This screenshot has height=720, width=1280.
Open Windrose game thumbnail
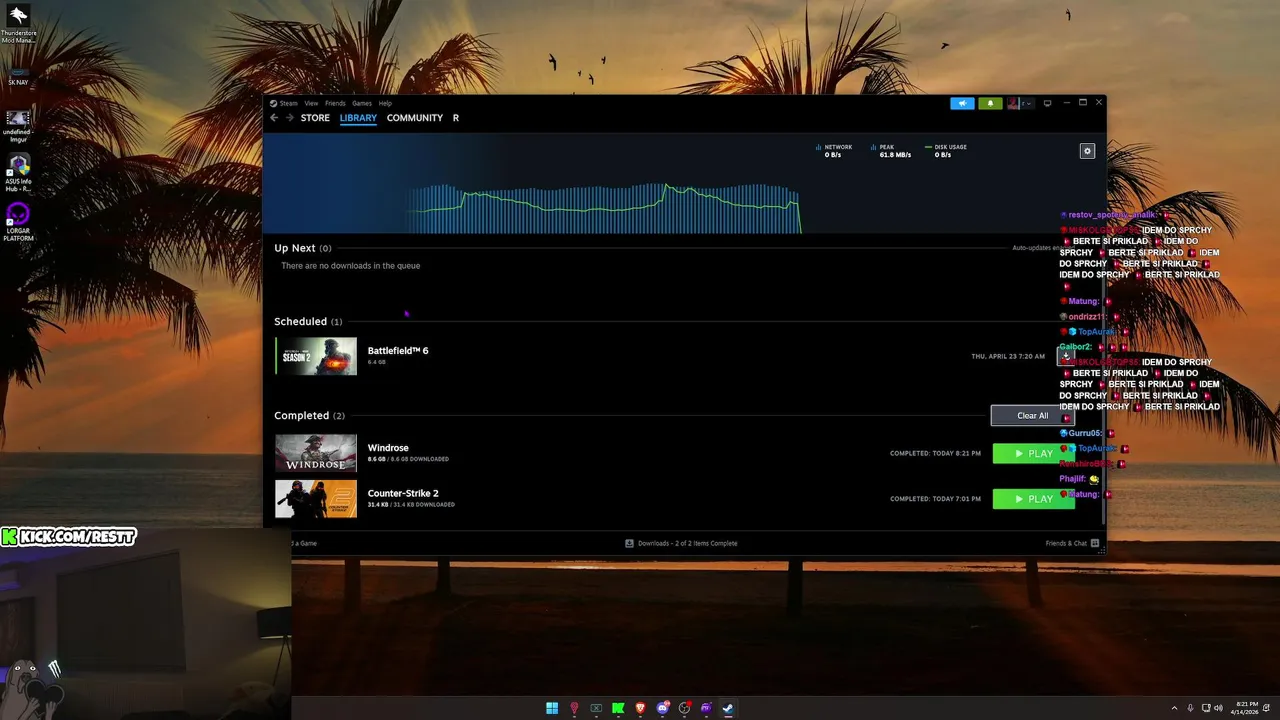(316, 453)
